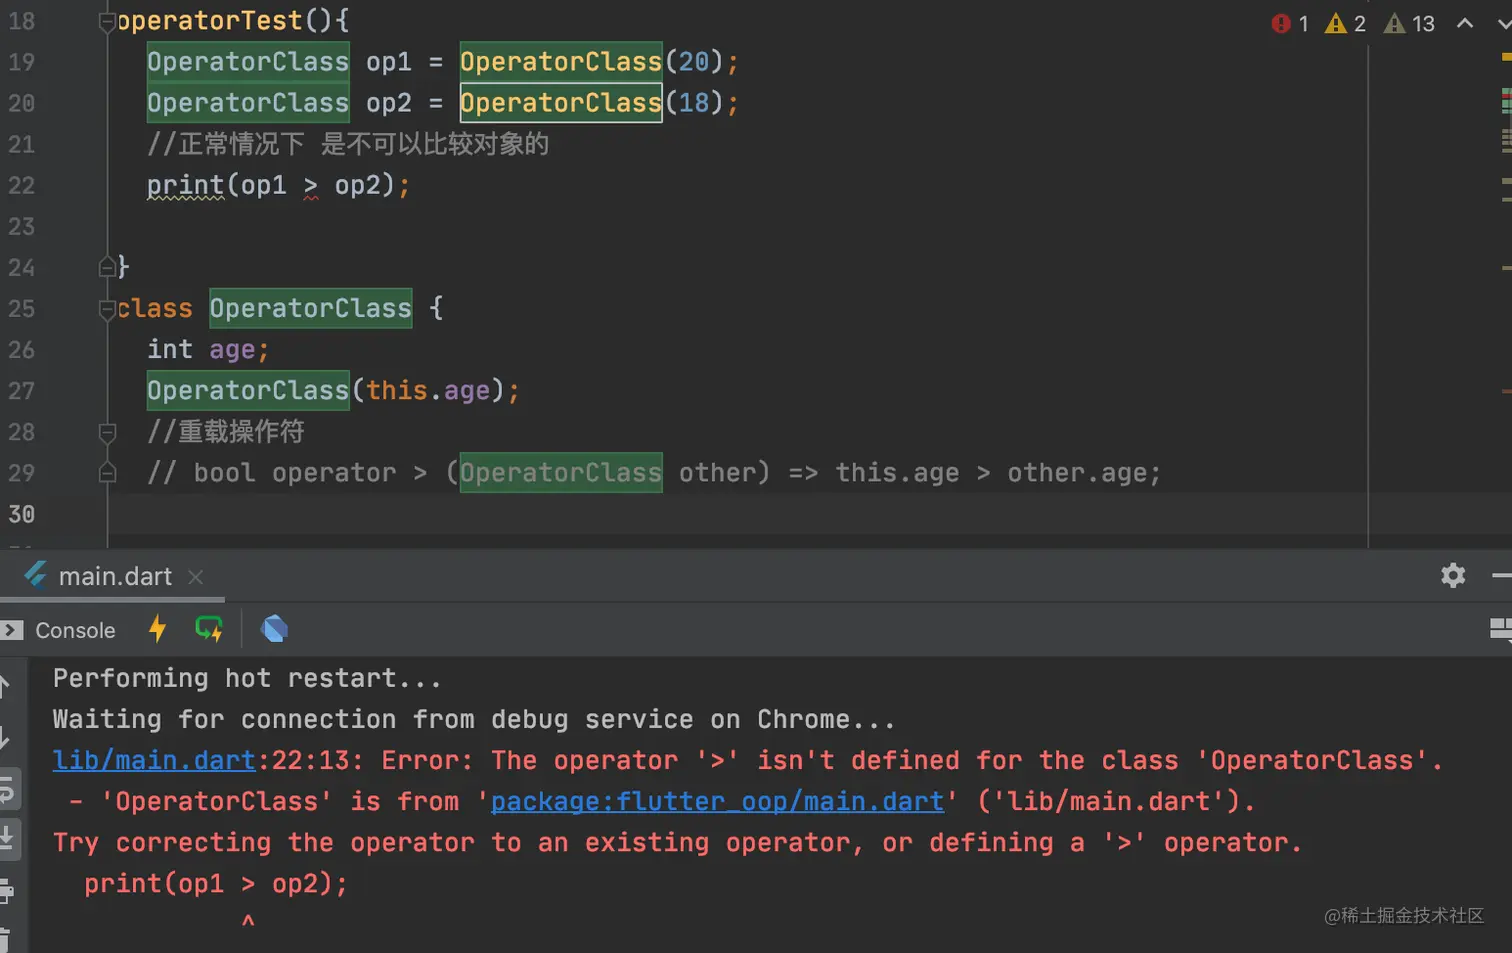This screenshot has height=953, width=1512.
Task: Click the int keyword on line 26
Action: point(170,349)
